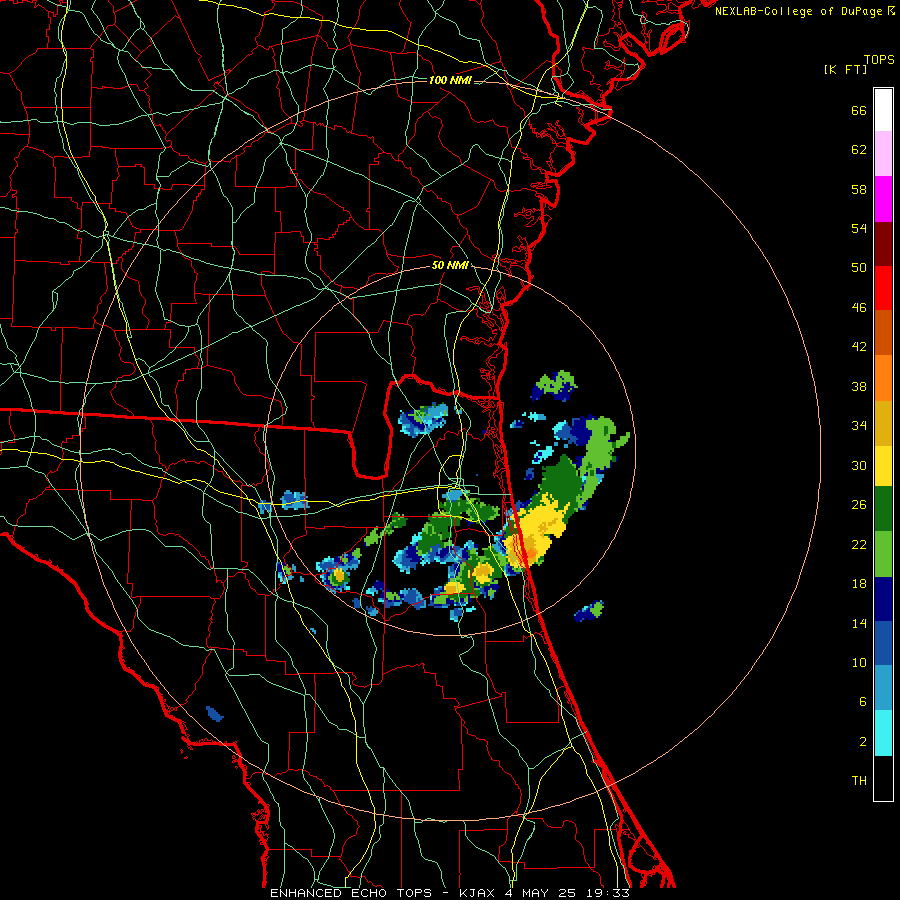This screenshot has height=900, width=900.
Task: Click the legend value 58
Action: [x=859, y=189]
